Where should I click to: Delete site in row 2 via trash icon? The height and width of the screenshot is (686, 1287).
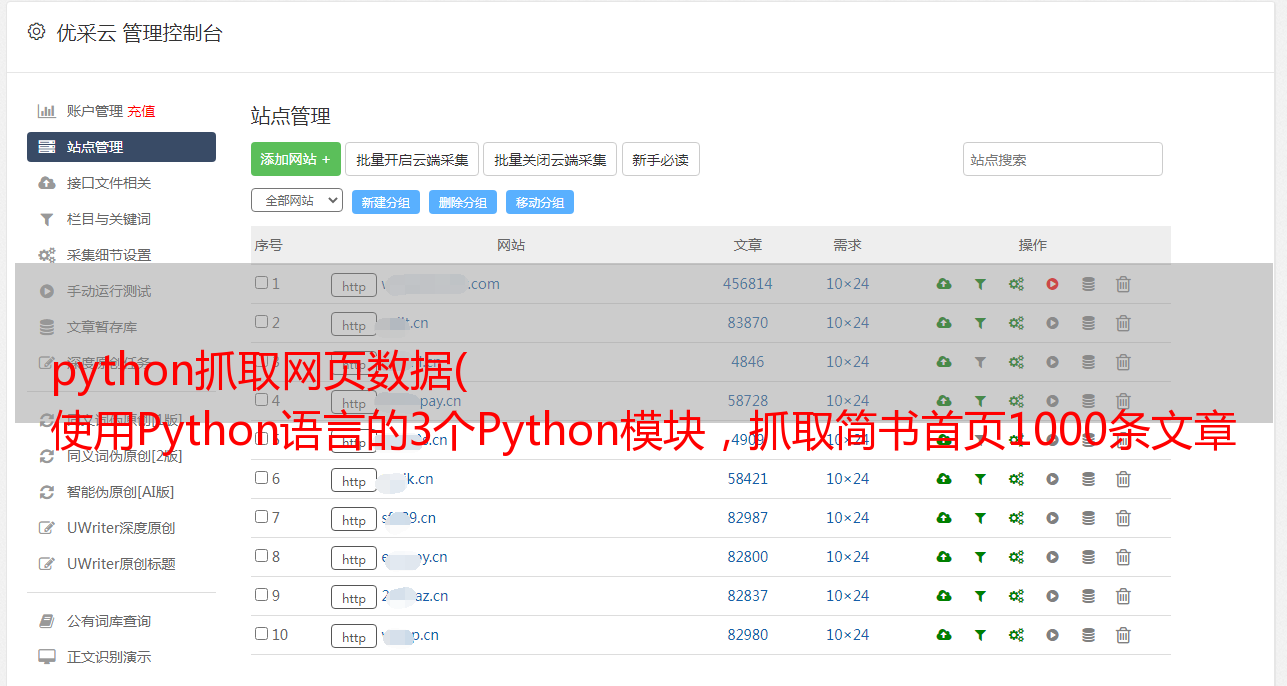(x=1123, y=323)
